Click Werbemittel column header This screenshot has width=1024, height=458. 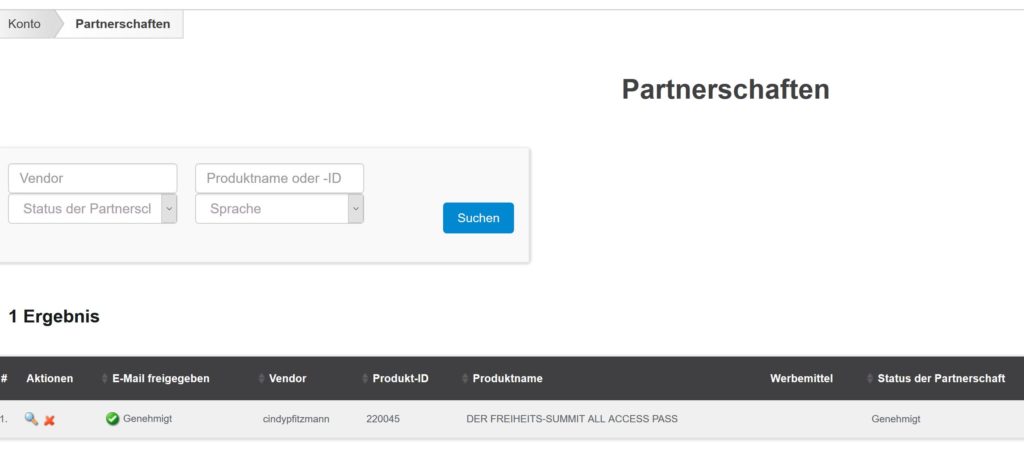pos(801,378)
